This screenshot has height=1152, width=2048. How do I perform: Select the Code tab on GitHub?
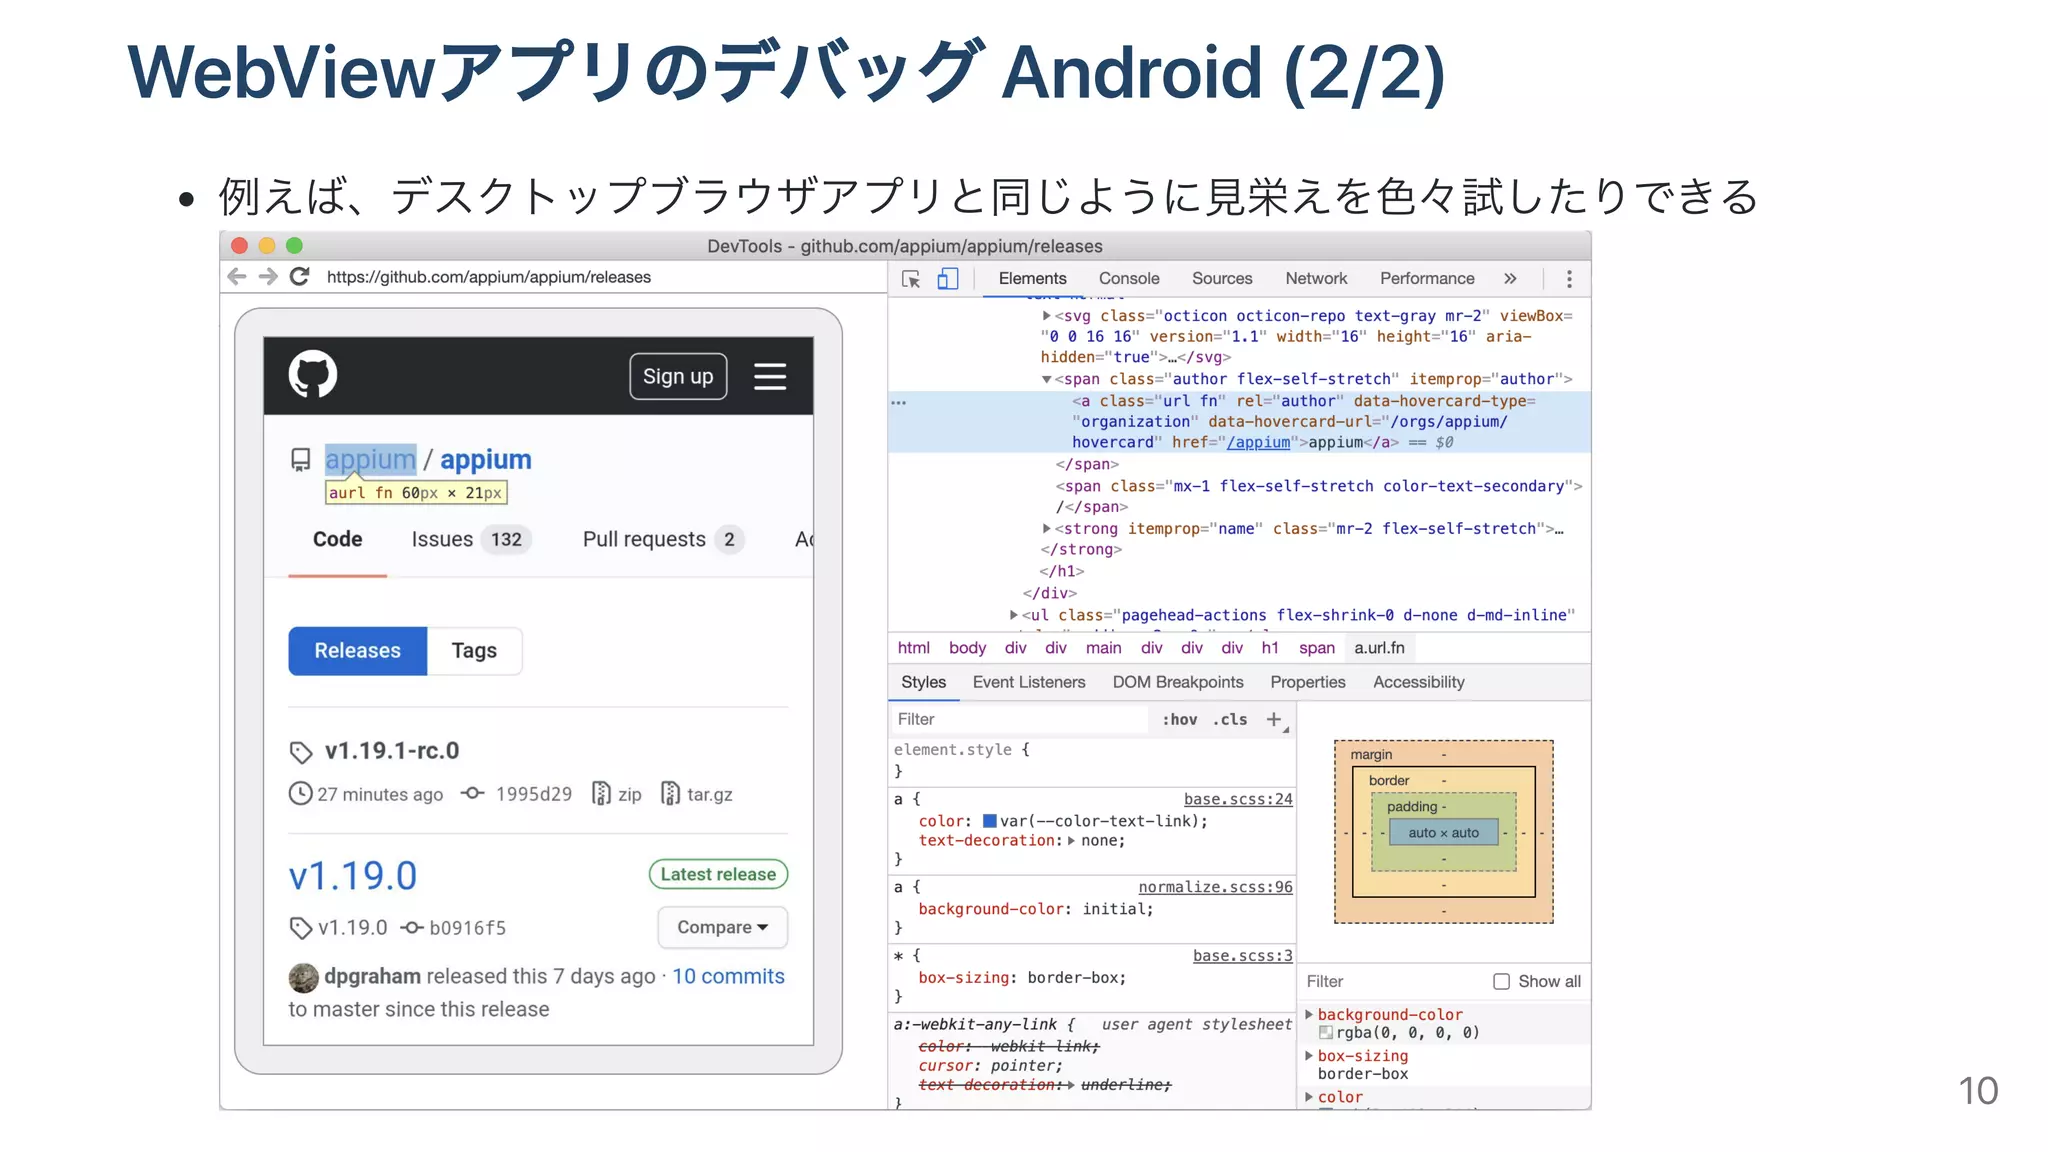point(337,540)
